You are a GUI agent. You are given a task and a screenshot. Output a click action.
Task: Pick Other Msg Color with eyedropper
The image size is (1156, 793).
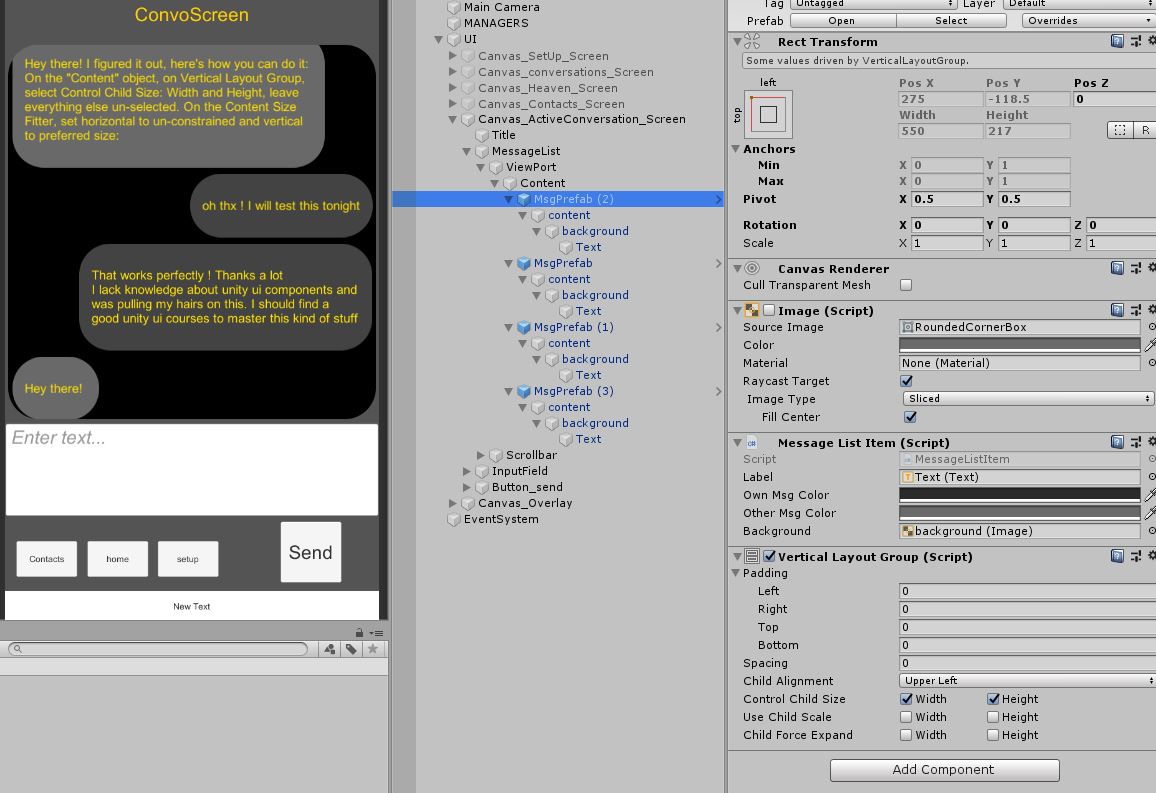(x=1149, y=513)
